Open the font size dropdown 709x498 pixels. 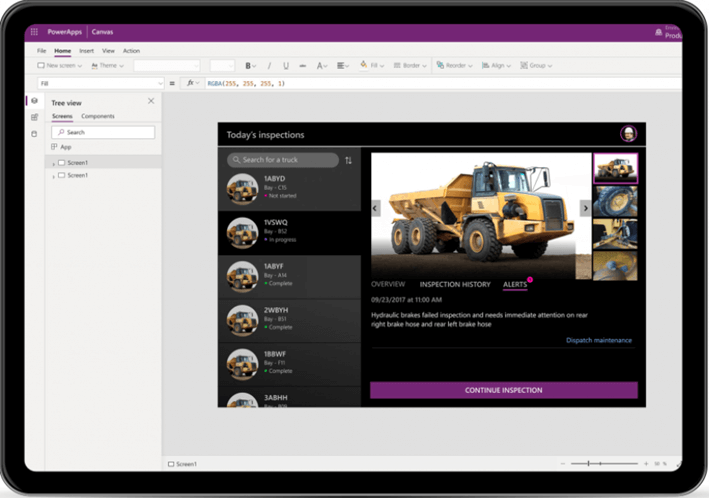pyautogui.click(x=222, y=66)
